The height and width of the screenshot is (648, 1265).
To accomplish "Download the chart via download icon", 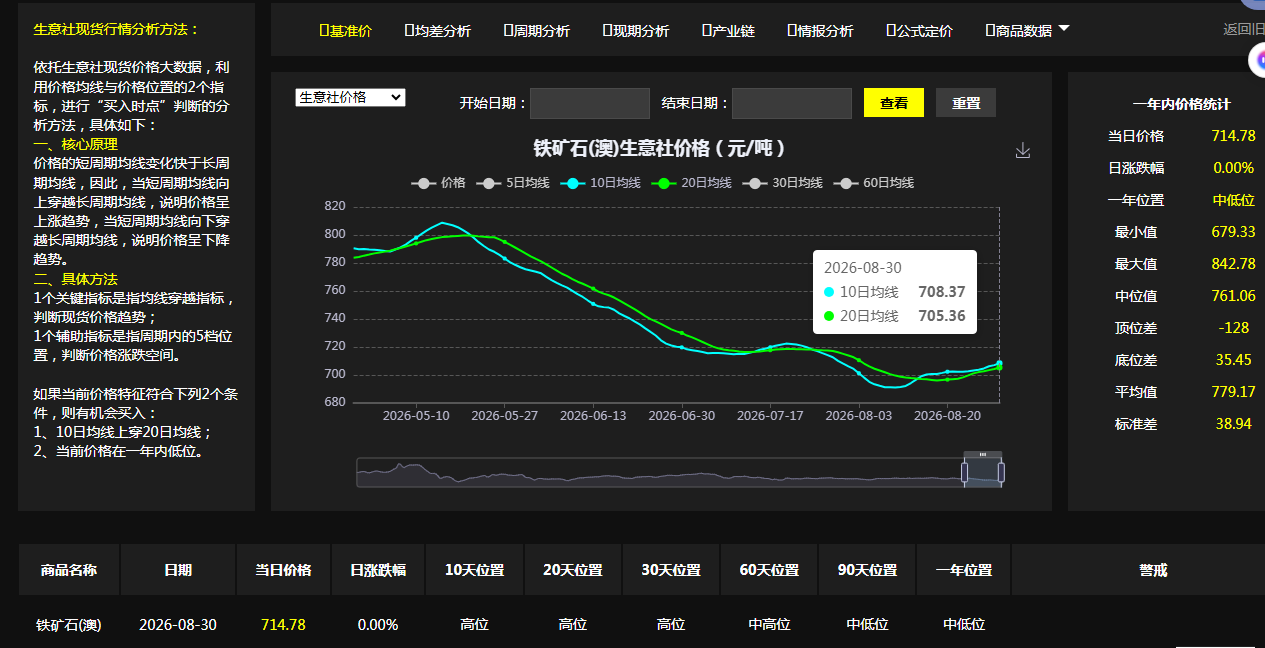I will pos(1022,150).
